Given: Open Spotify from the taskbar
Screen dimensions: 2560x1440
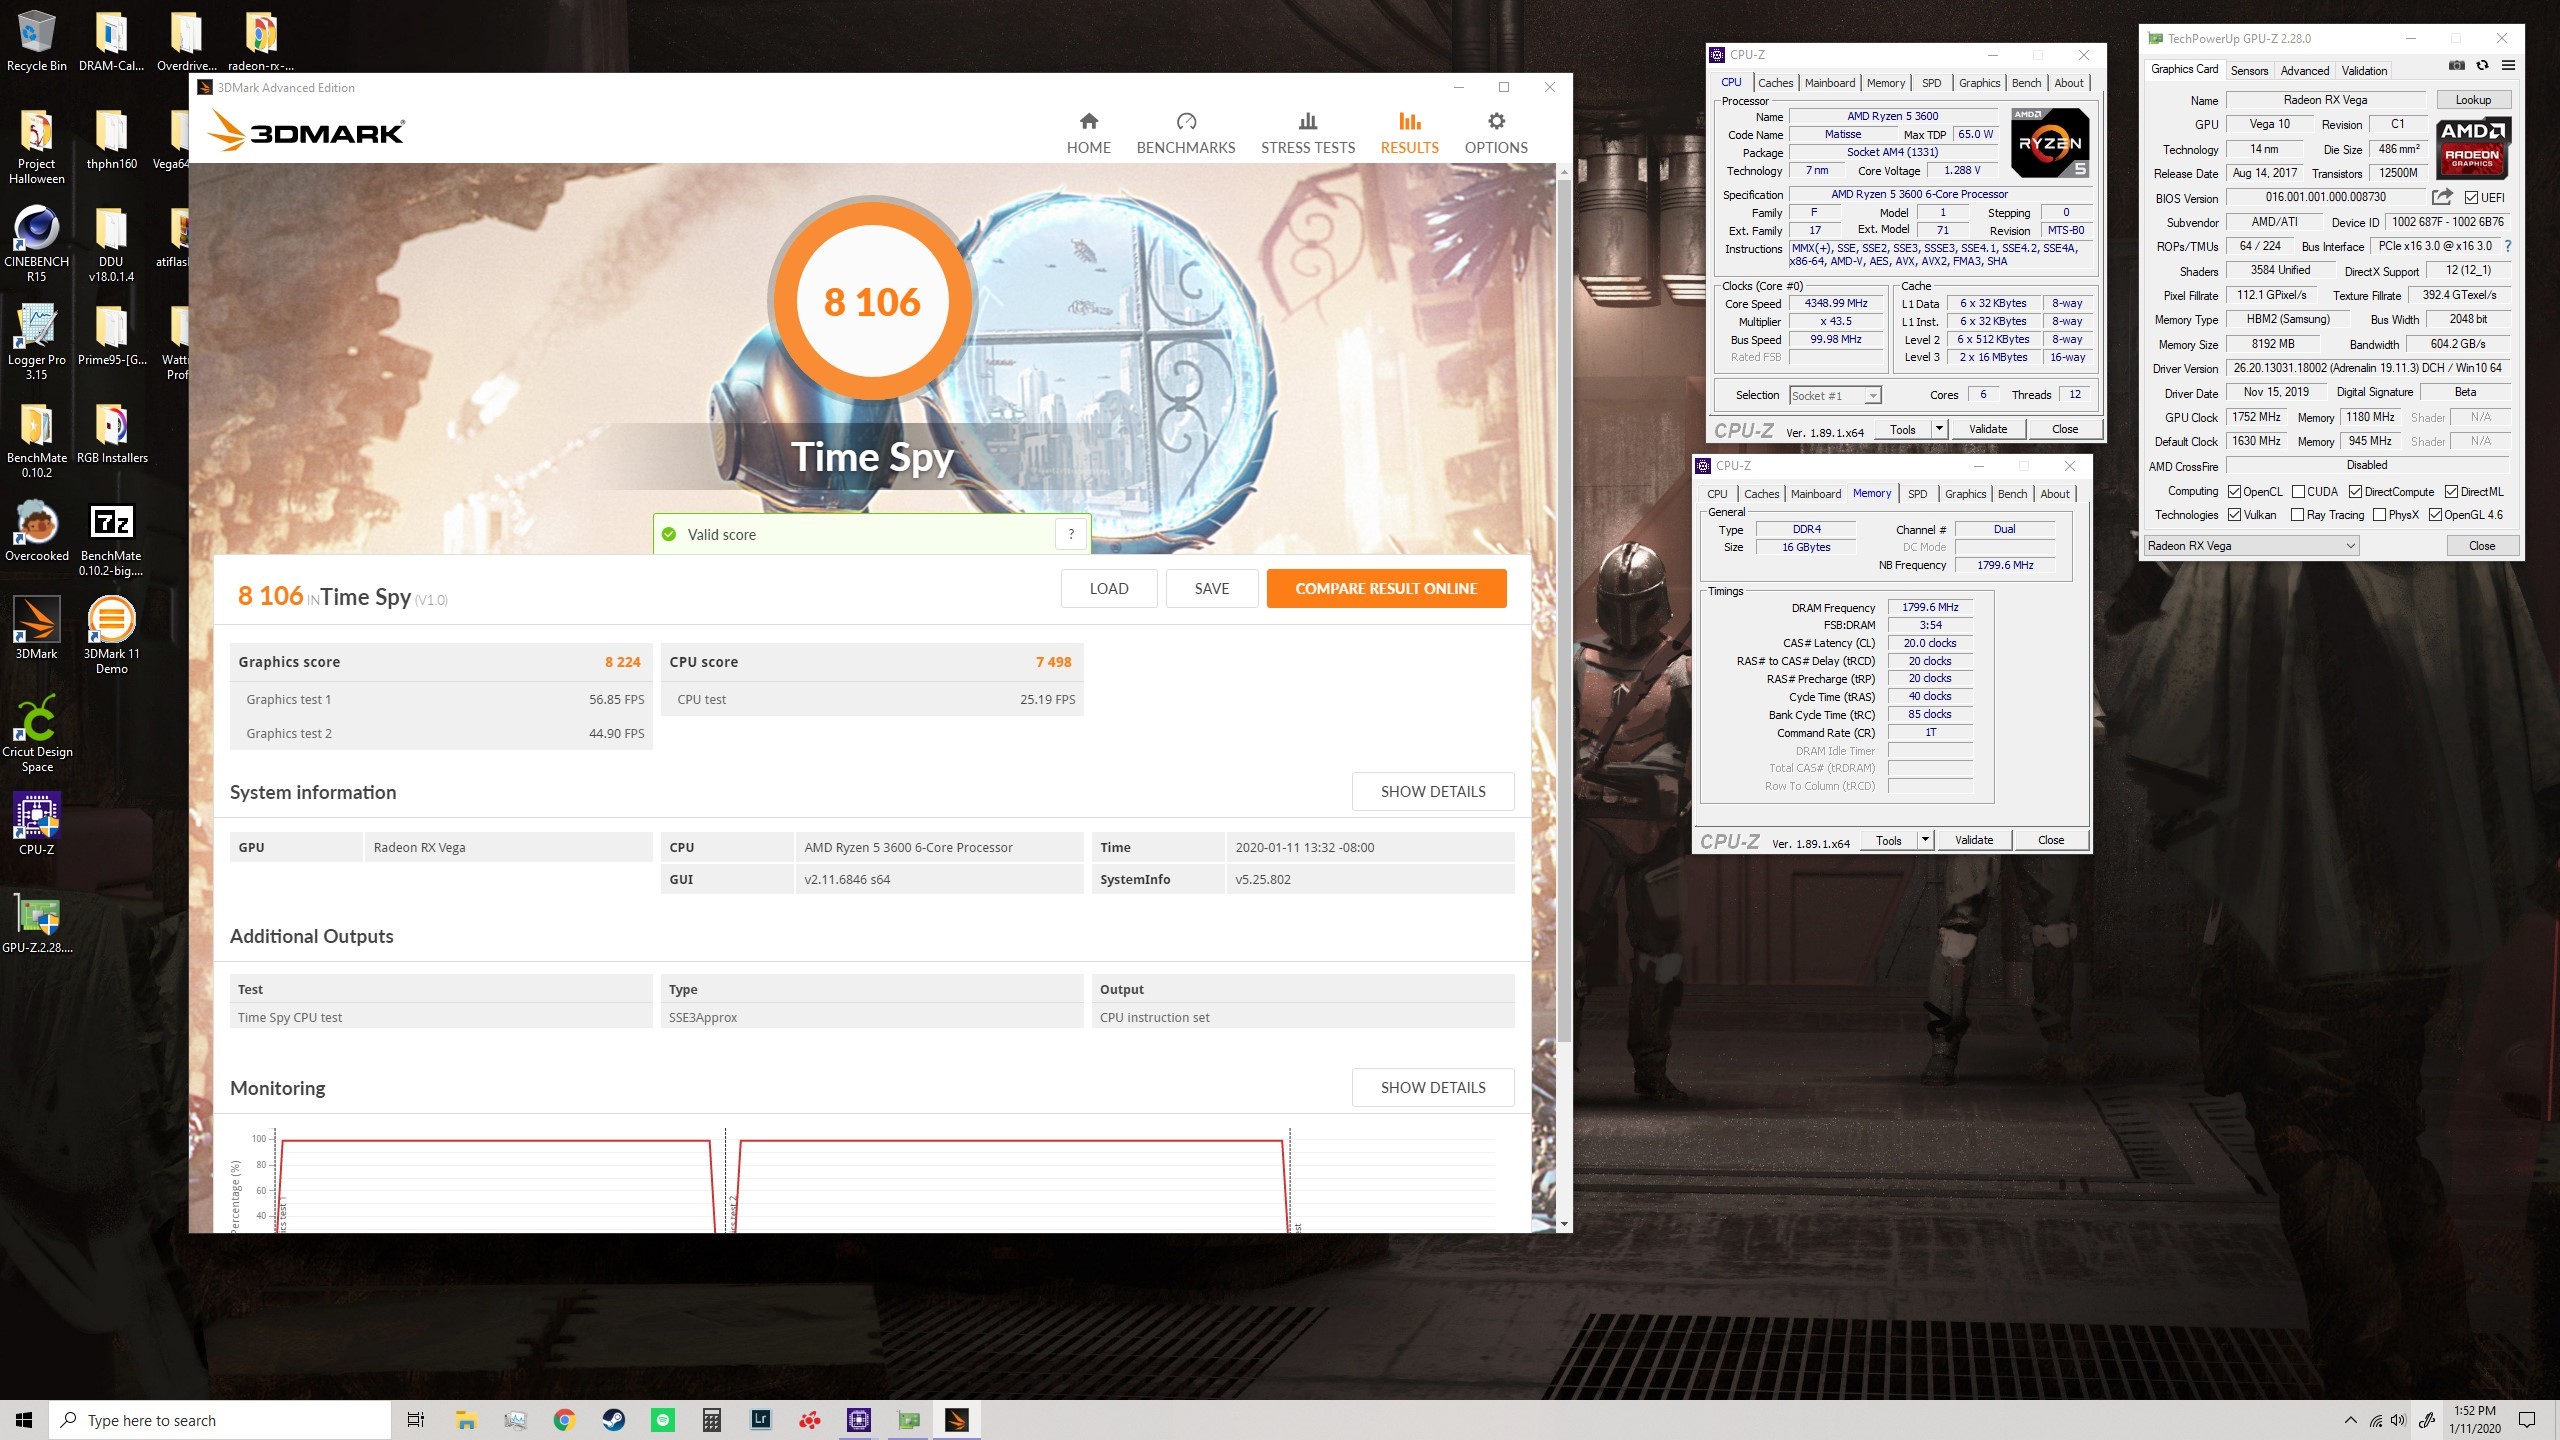Looking at the screenshot, I should 662,1420.
